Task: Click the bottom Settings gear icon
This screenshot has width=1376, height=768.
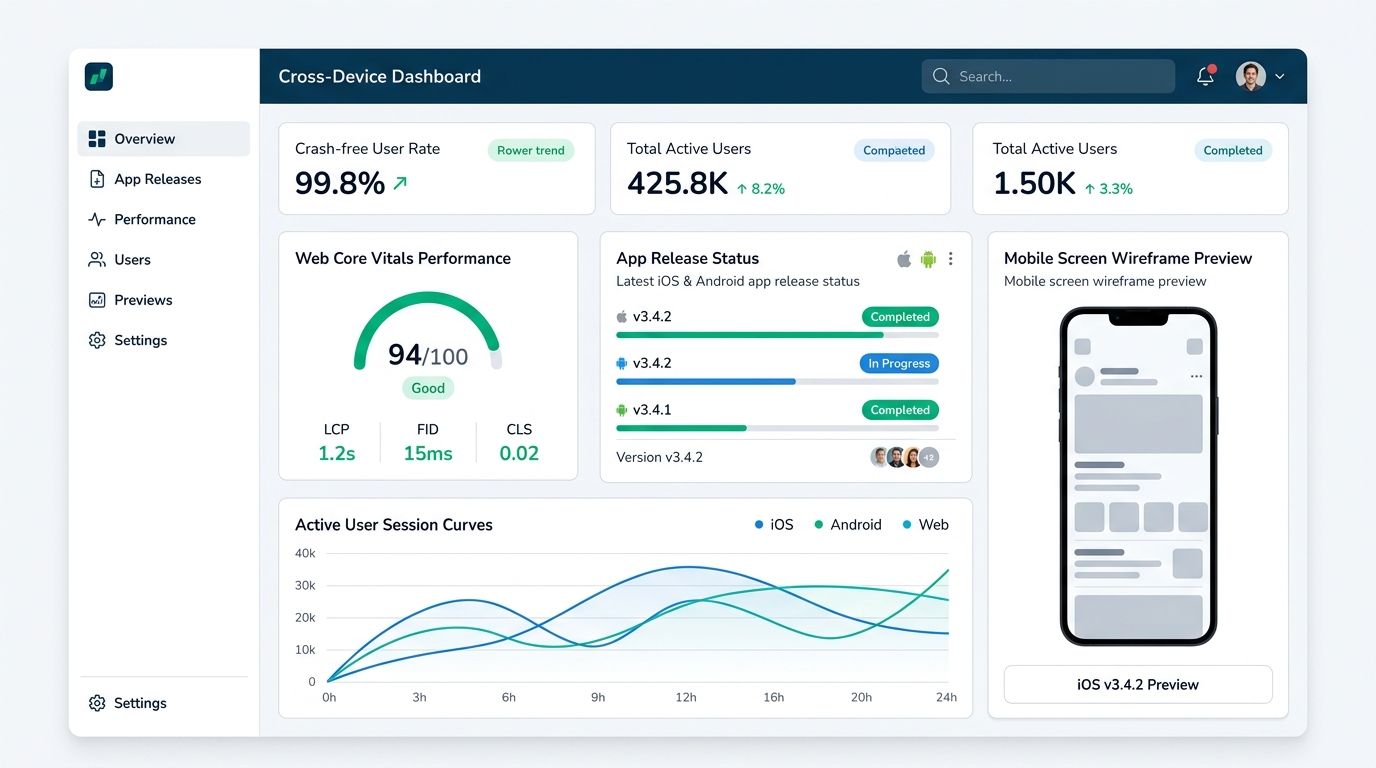Action: click(x=97, y=703)
